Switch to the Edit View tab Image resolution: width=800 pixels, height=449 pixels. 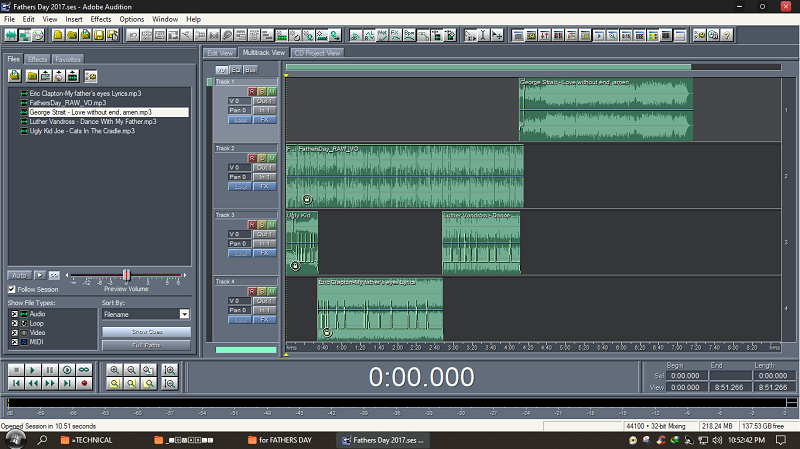(220, 53)
